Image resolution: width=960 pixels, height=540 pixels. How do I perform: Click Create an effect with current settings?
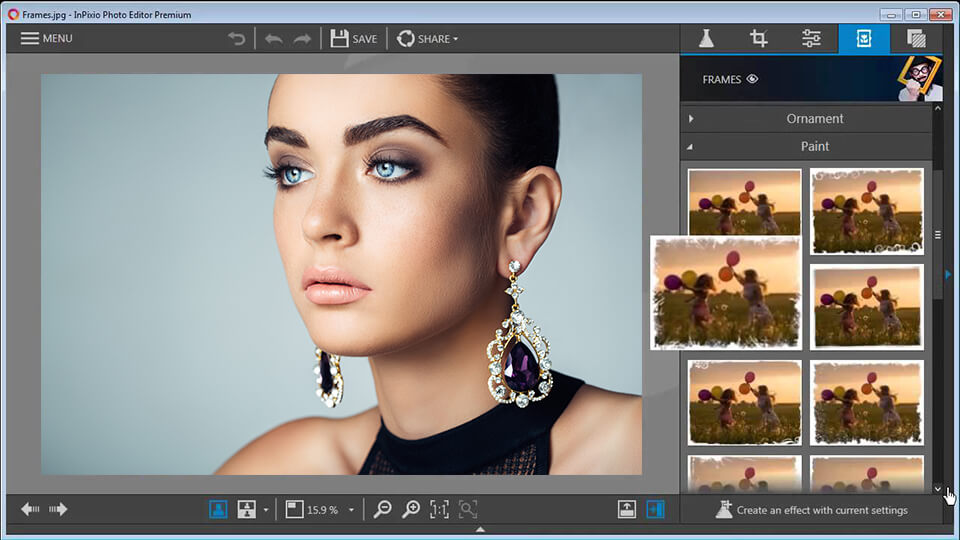811,509
